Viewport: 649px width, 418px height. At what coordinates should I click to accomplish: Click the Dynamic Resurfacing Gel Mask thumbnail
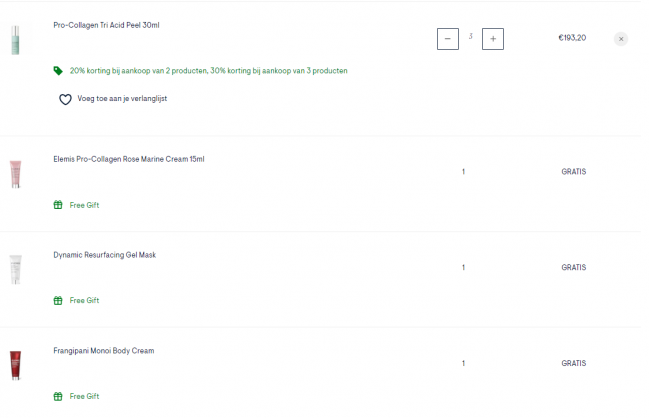tap(15, 269)
